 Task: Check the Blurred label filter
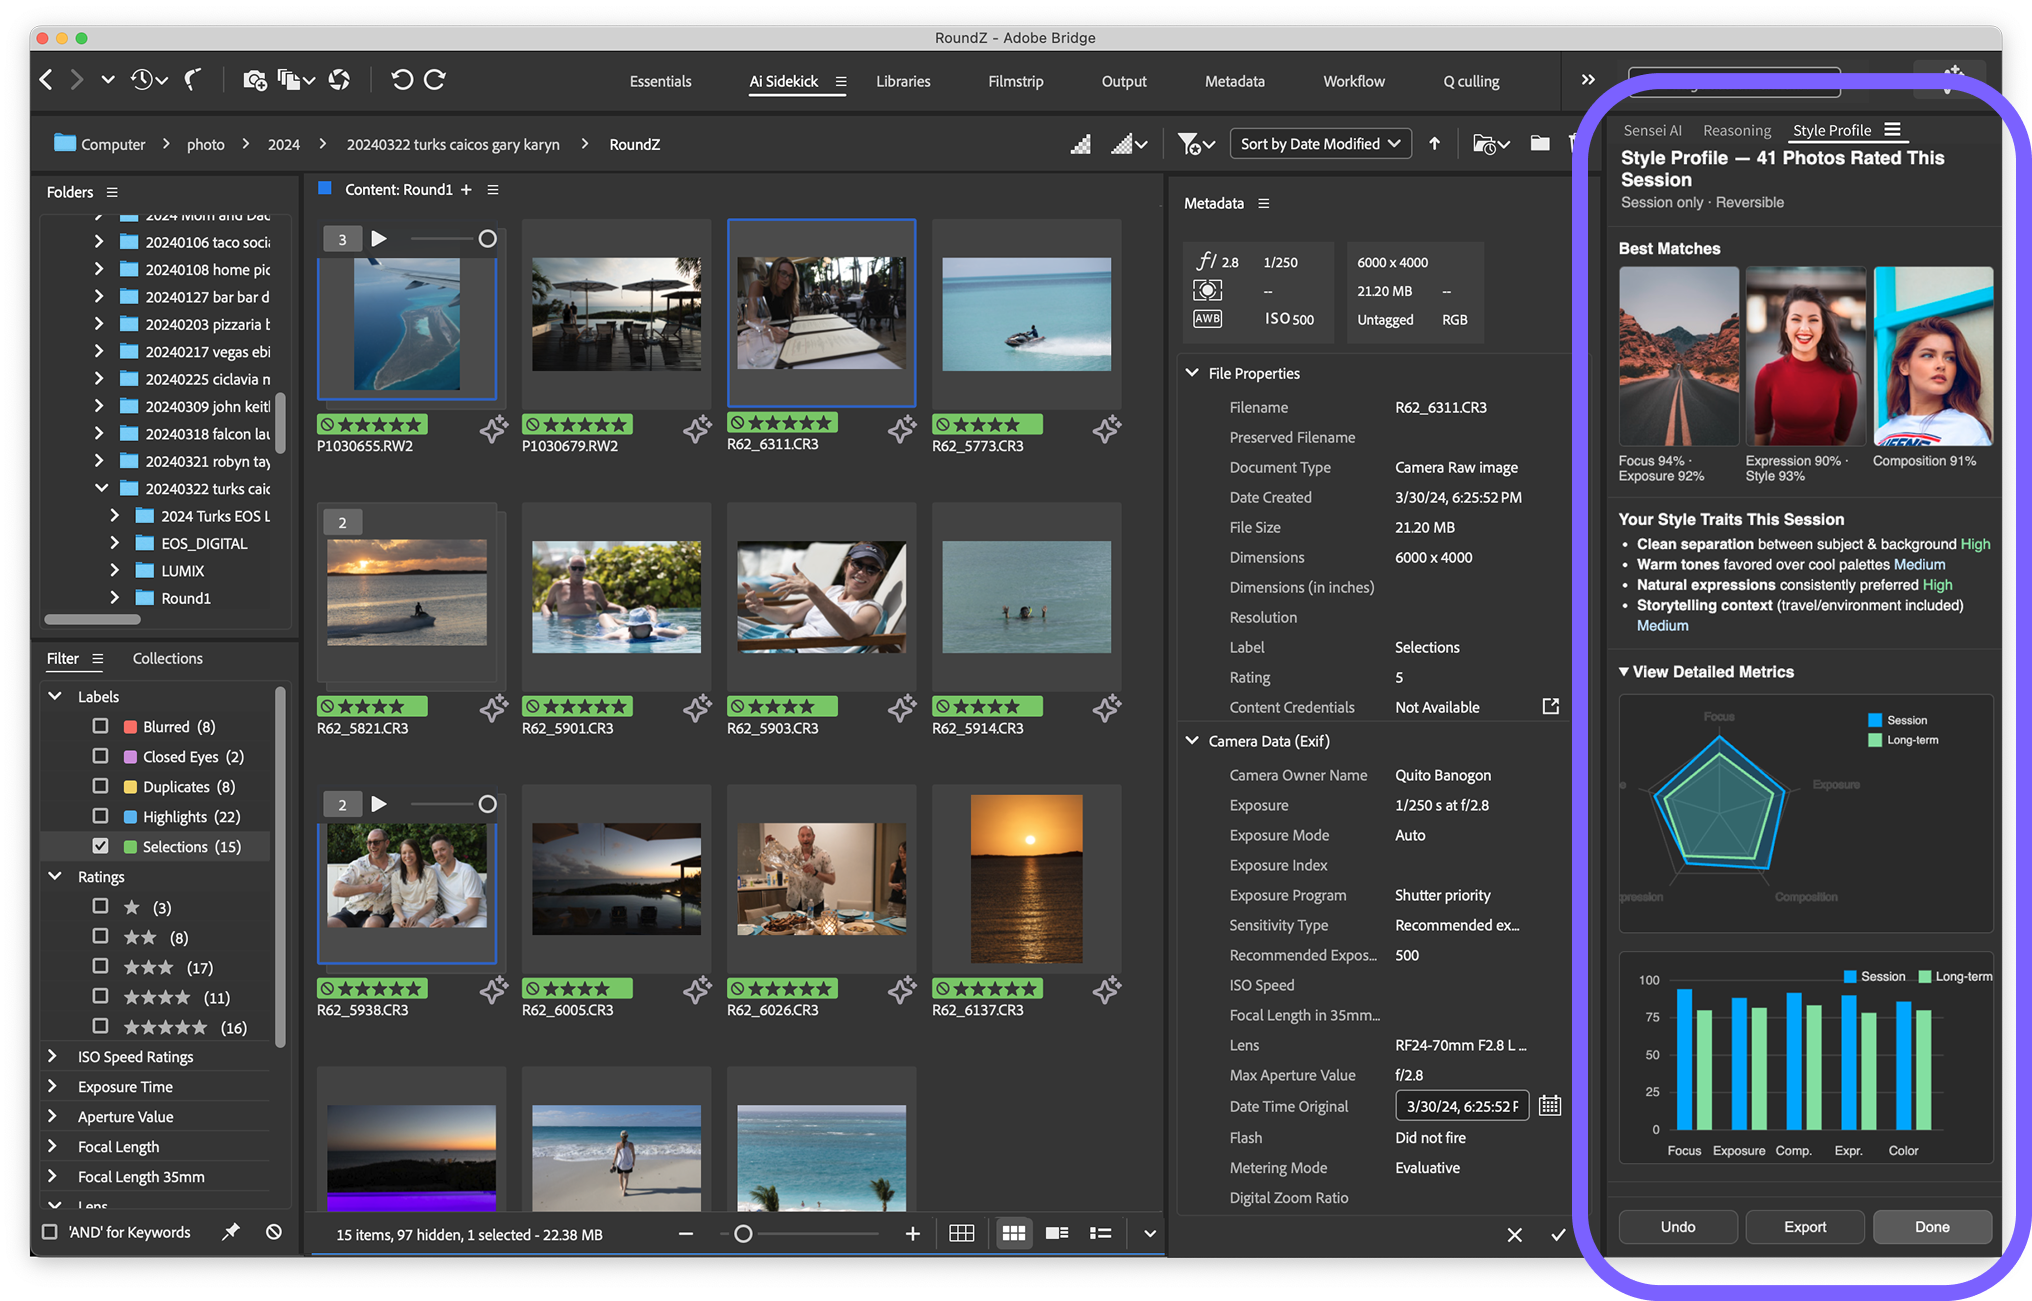tap(100, 726)
